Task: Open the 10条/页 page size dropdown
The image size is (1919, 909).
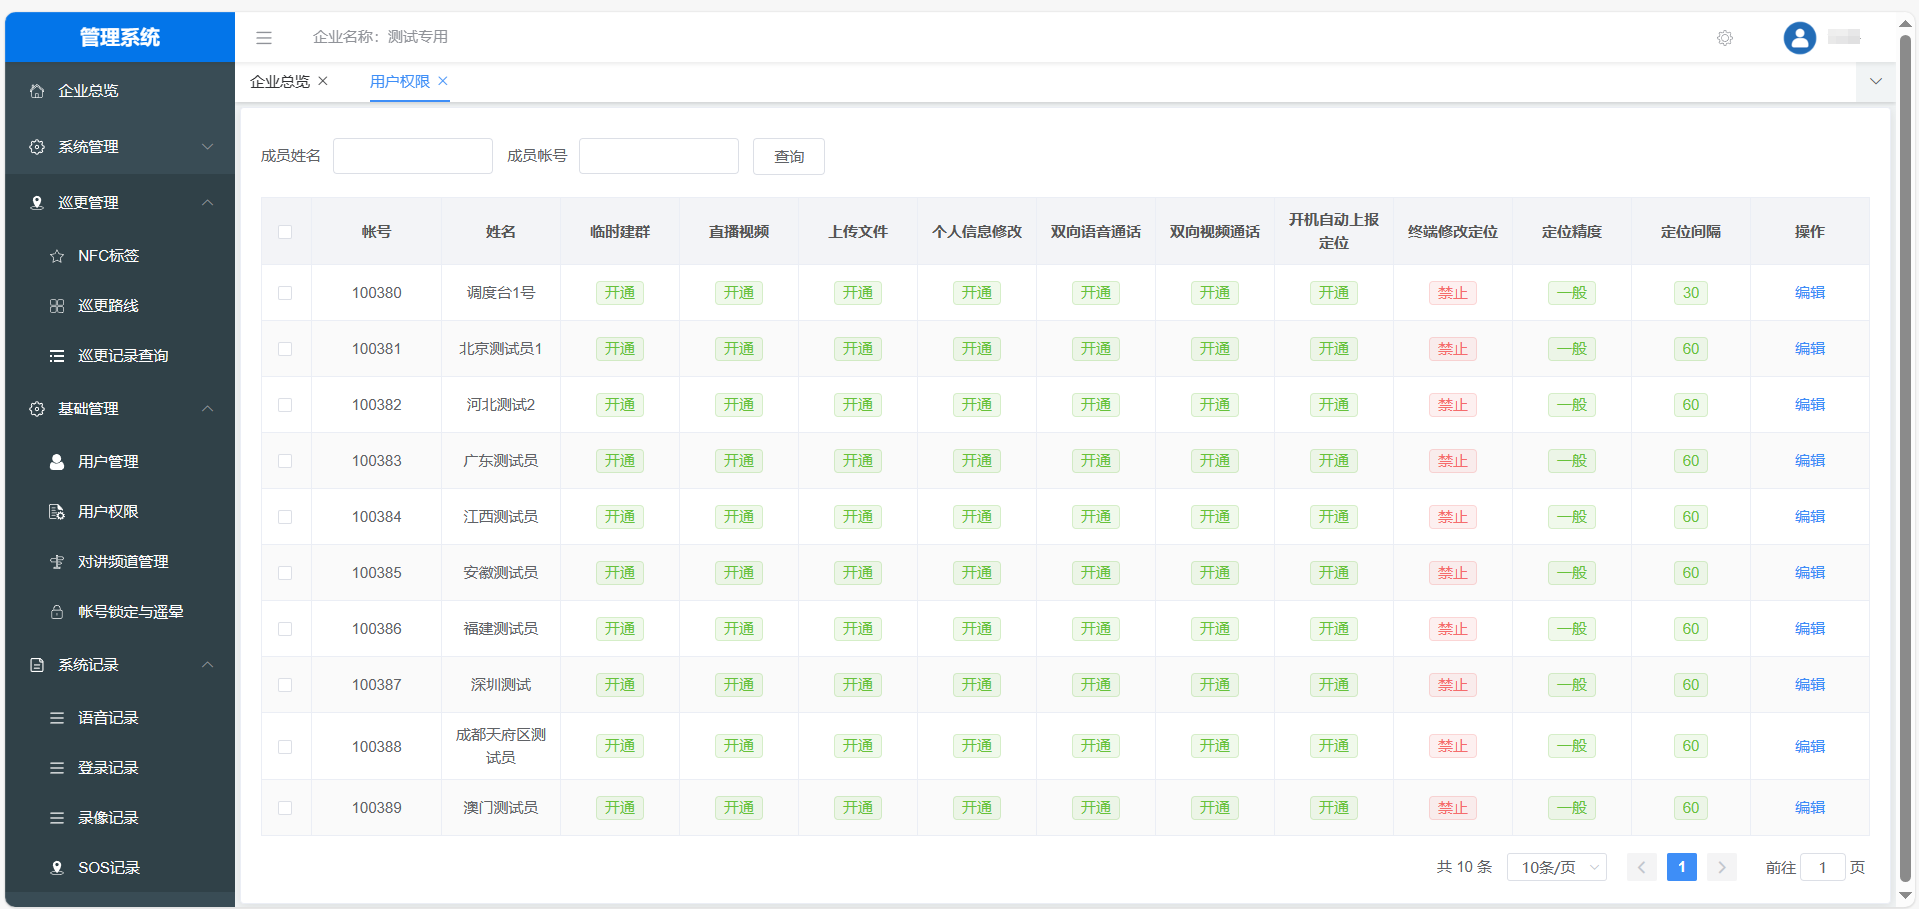Action: pos(1555,866)
